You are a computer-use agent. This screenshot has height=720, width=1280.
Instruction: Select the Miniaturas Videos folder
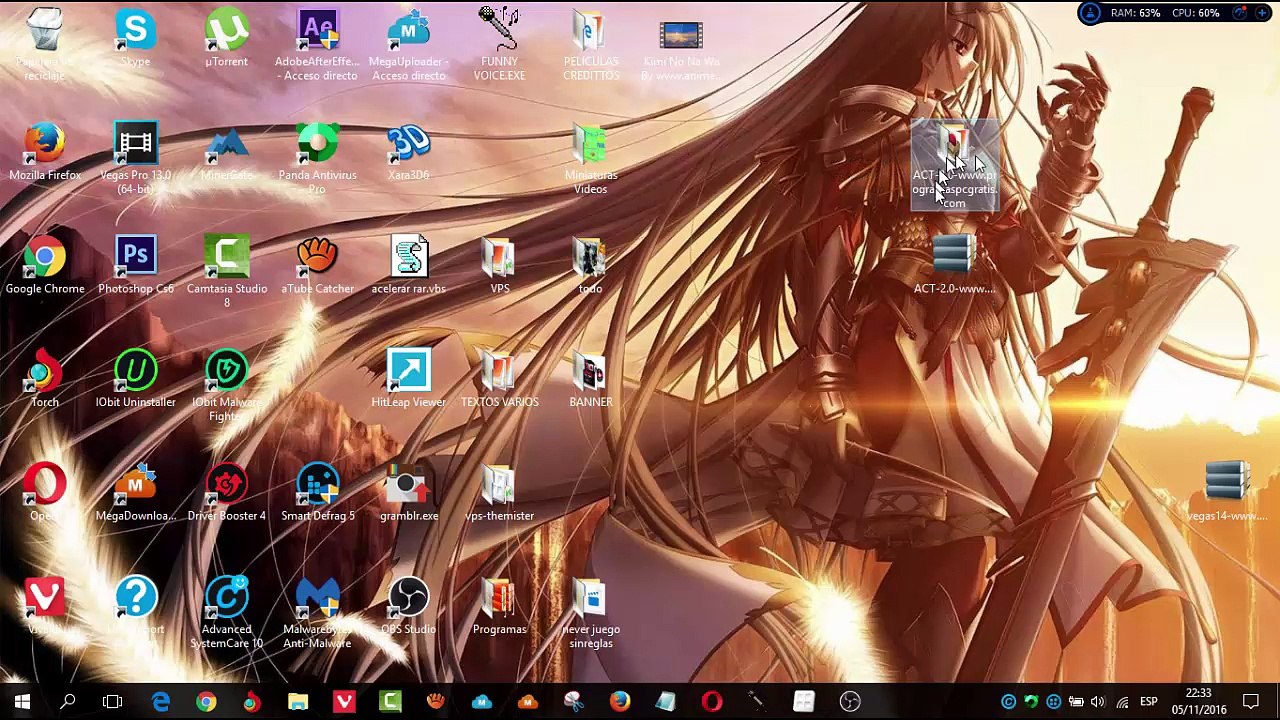(590, 158)
